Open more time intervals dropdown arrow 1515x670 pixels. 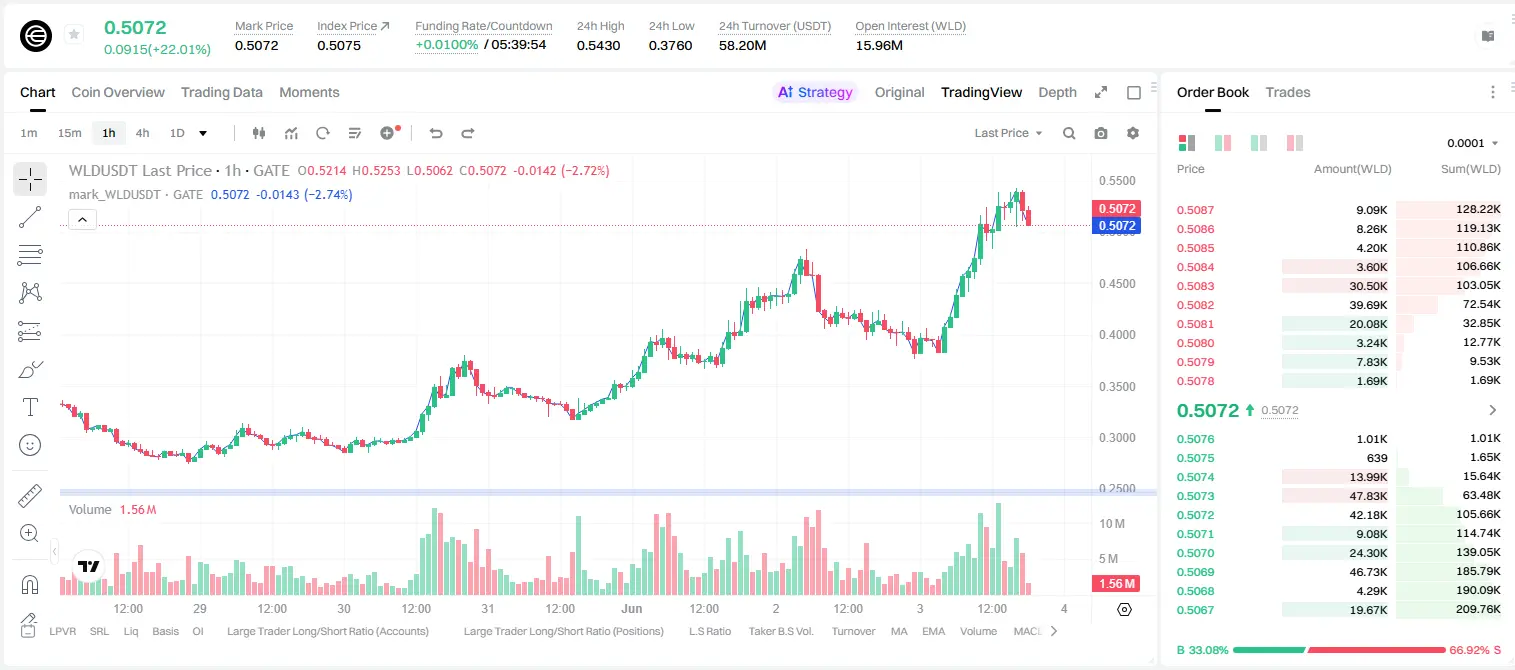203,133
